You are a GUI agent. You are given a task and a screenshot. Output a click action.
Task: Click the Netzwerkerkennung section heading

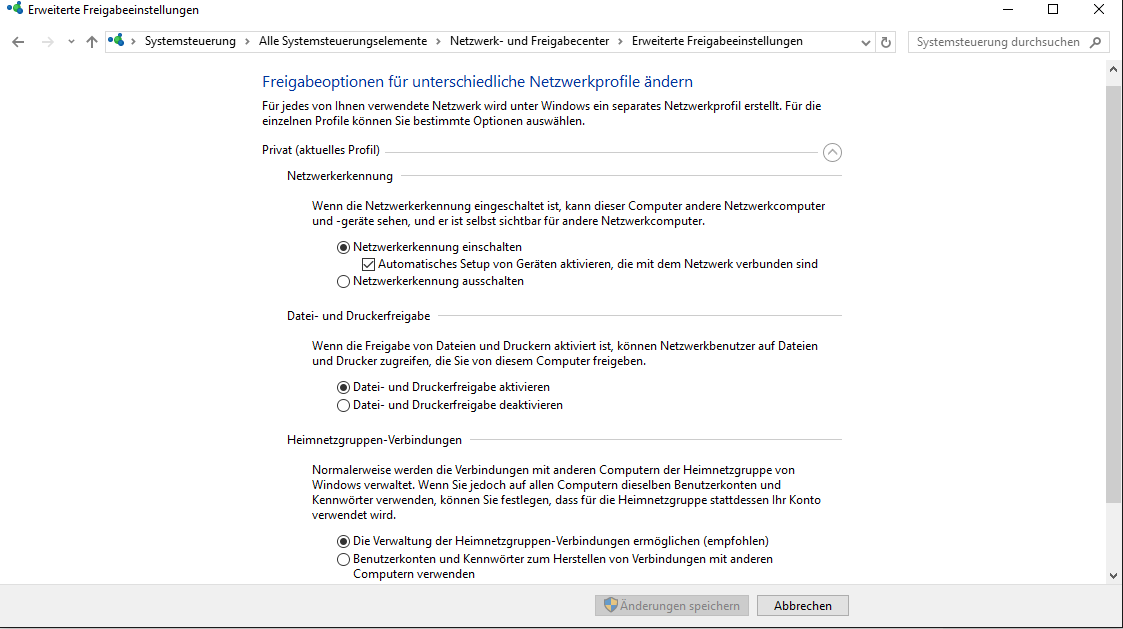(x=340, y=176)
